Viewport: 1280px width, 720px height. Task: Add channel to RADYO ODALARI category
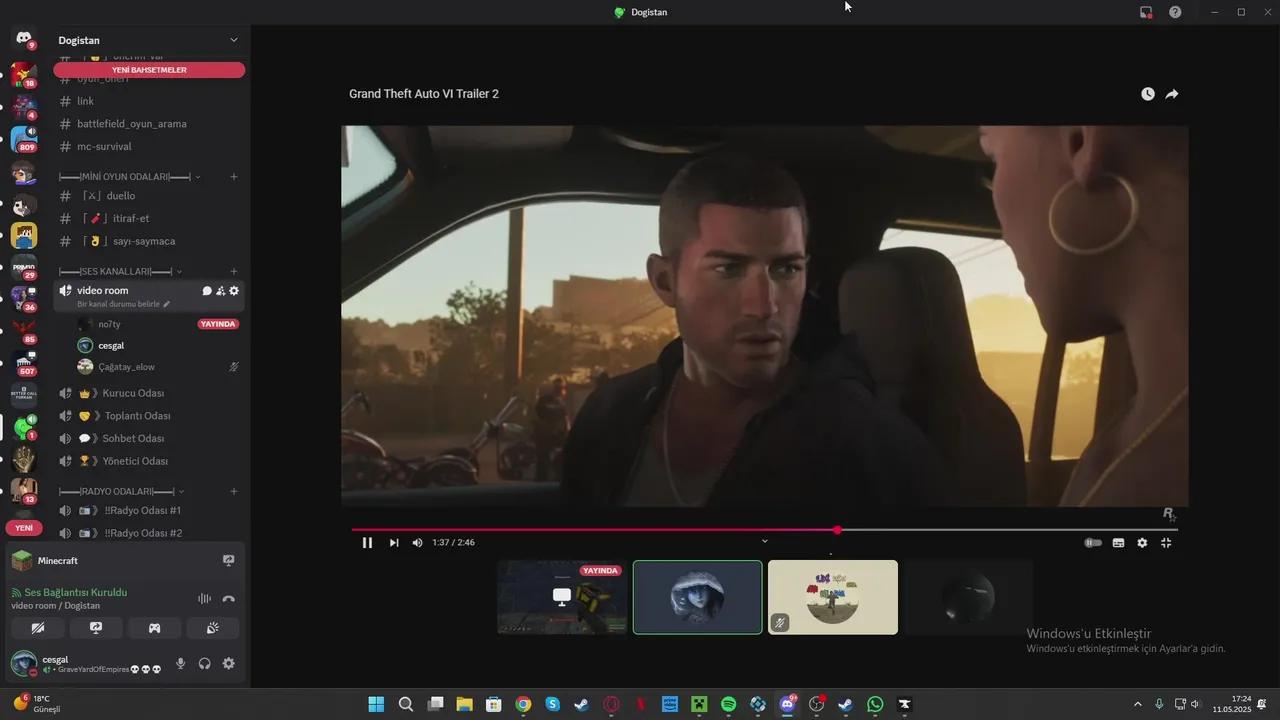tap(234, 491)
